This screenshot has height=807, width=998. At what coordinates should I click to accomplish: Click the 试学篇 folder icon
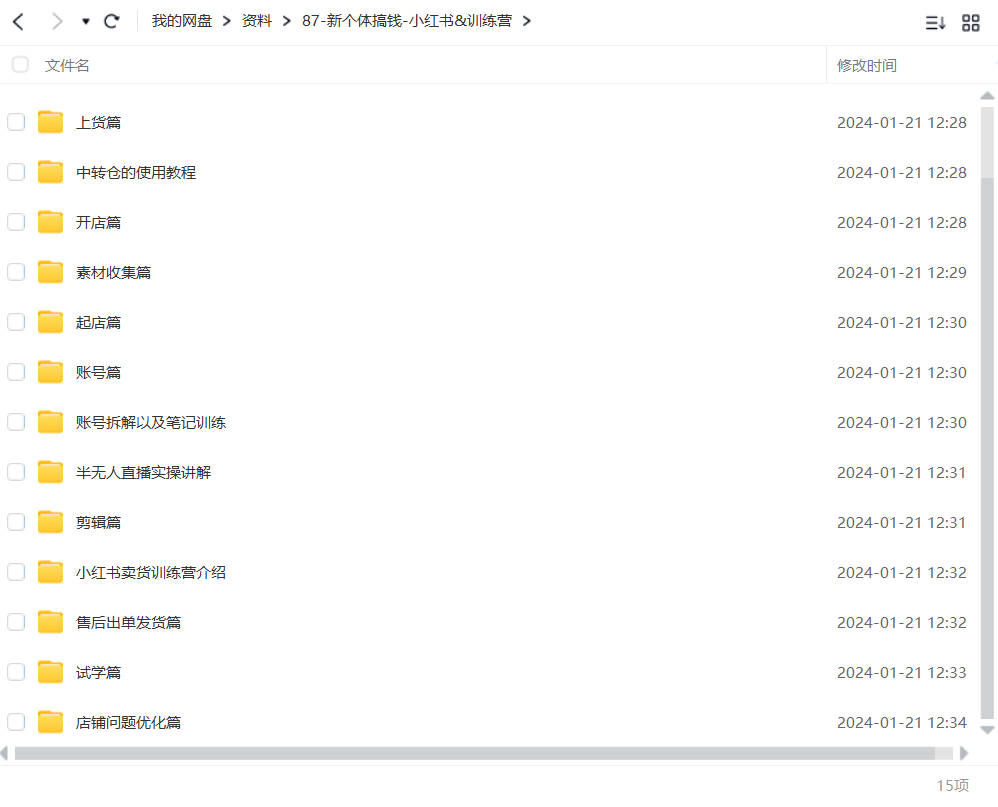tap(50, 672)
